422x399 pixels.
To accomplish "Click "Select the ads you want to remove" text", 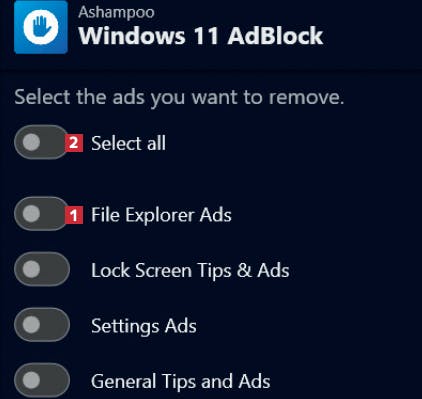I will pos(179,98).
